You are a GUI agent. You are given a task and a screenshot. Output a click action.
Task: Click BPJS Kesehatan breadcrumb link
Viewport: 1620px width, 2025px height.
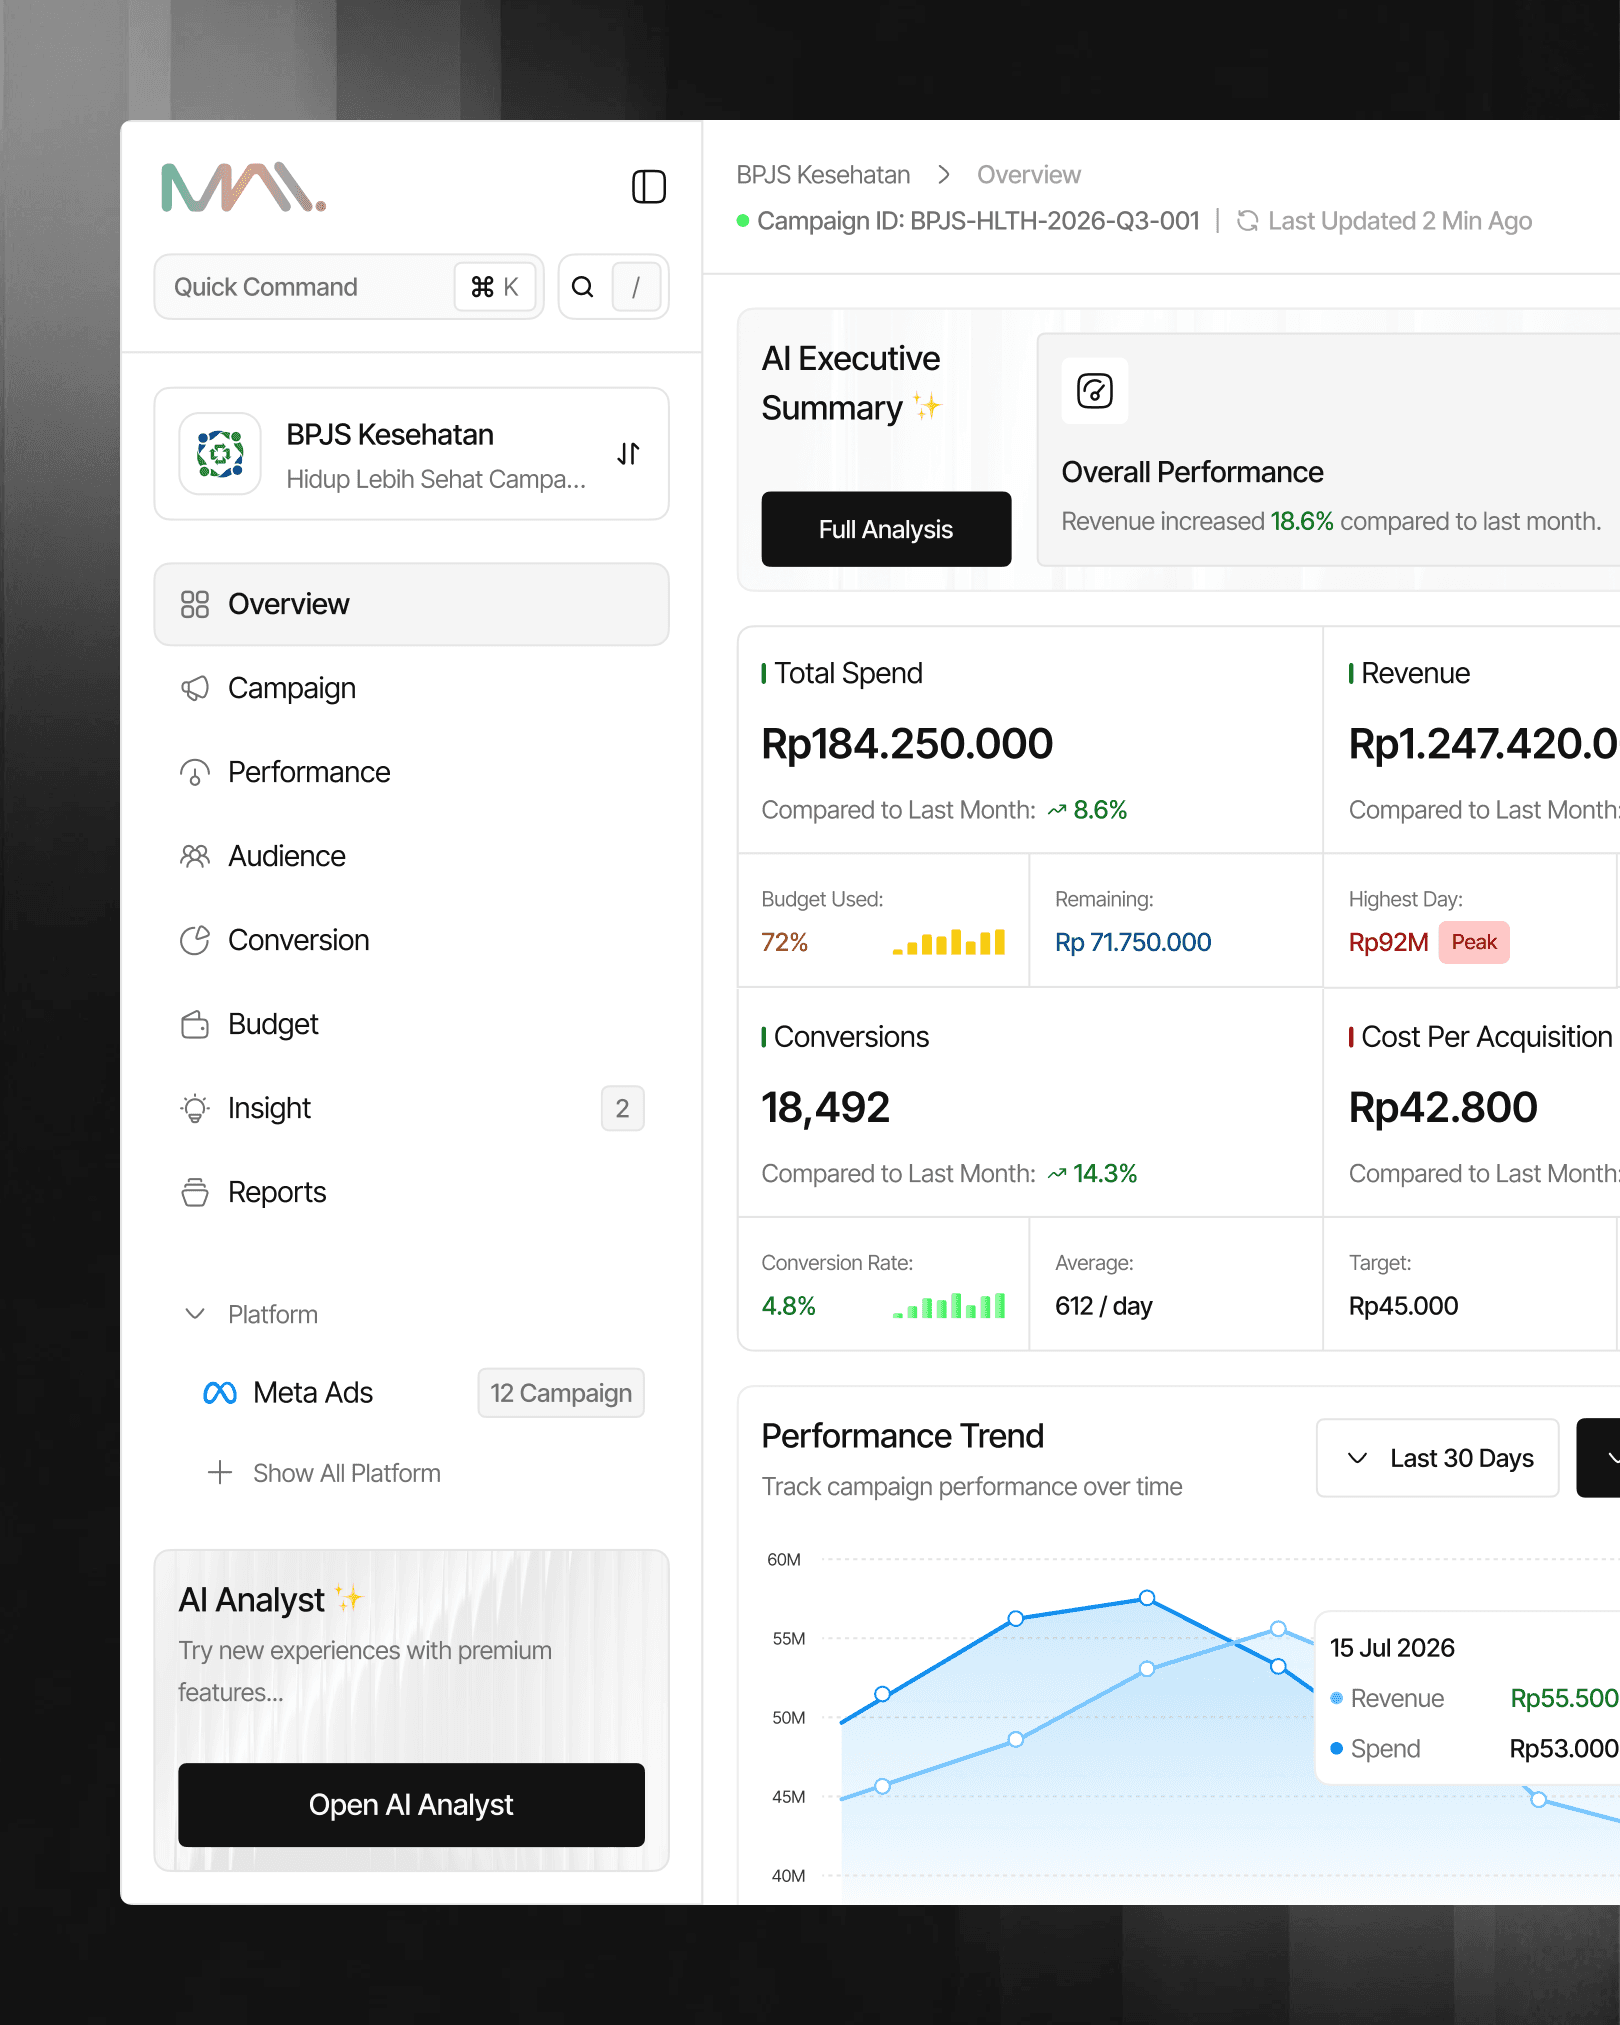click(823, 175)
